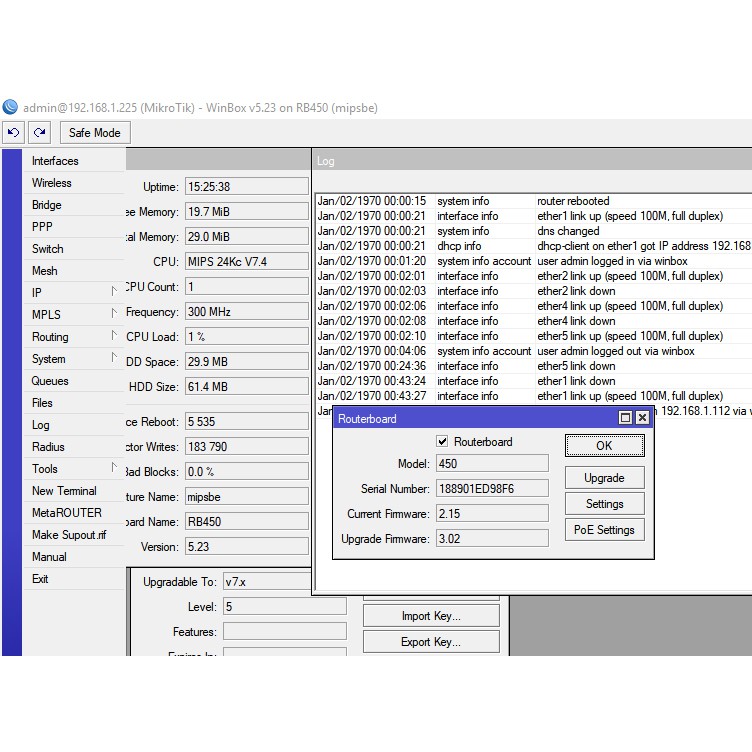Select the 'router rebooted' log entry
This screenshot has width=752, height=752.
pyautogui.click(x=572, y=201)
